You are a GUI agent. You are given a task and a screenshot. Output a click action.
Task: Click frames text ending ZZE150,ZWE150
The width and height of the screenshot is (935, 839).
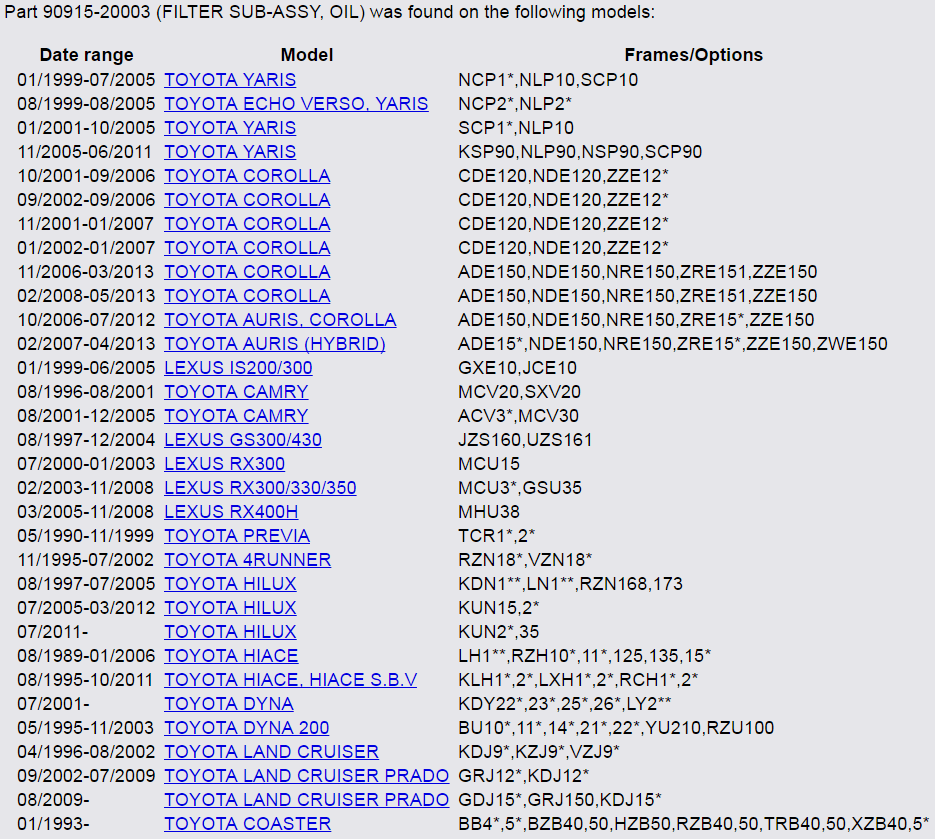pos(673,343)
